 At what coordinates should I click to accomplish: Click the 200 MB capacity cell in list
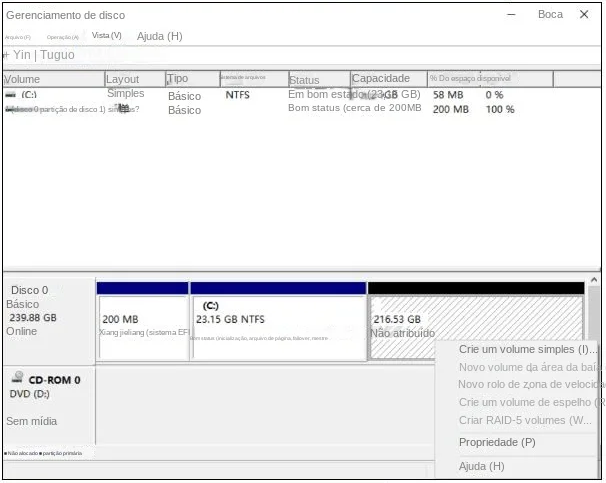coord(451,109)
